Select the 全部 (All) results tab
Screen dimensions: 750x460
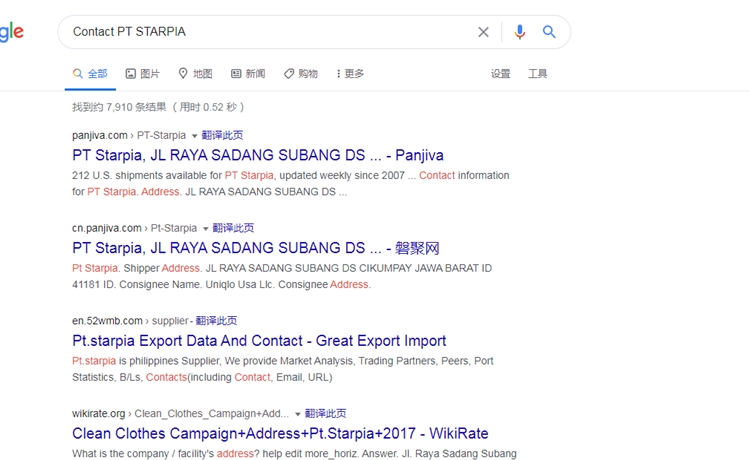click(90, 74)
